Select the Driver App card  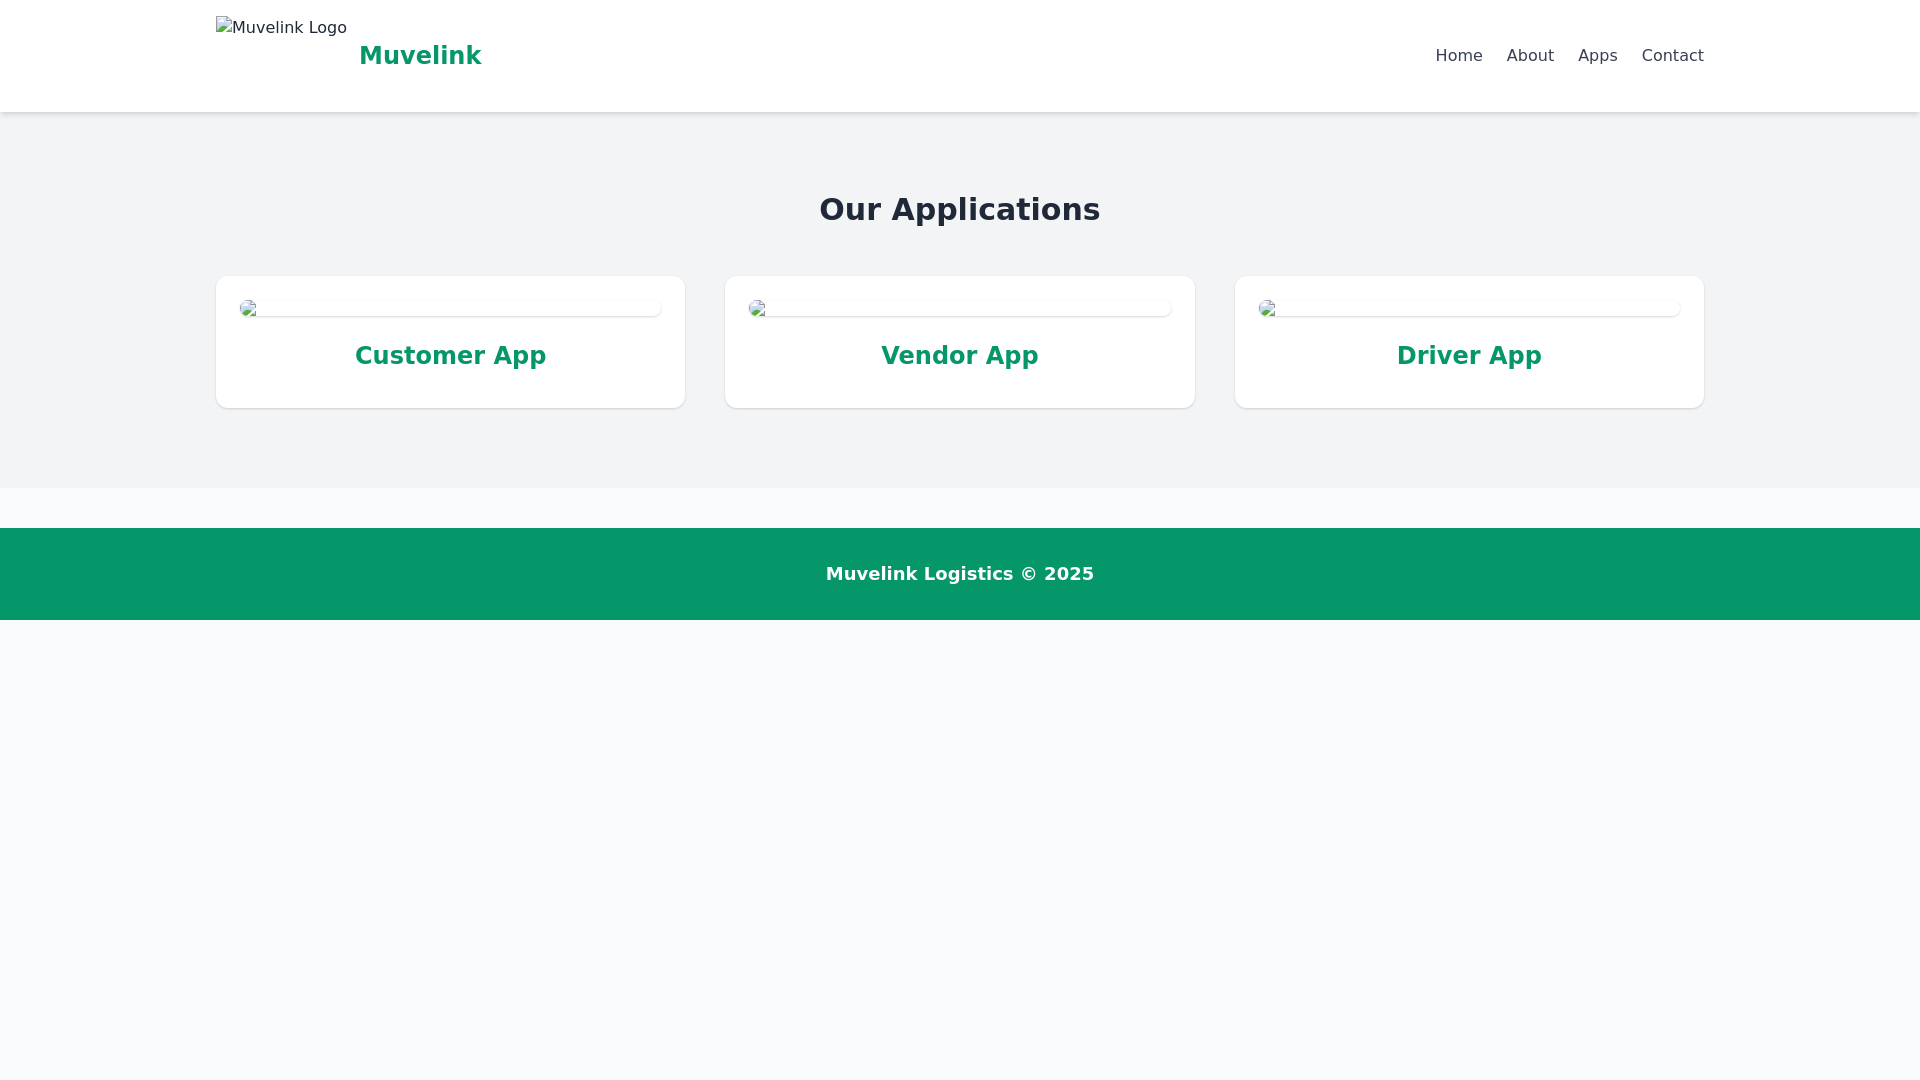pyautogui.click(x=1469, y=341)
